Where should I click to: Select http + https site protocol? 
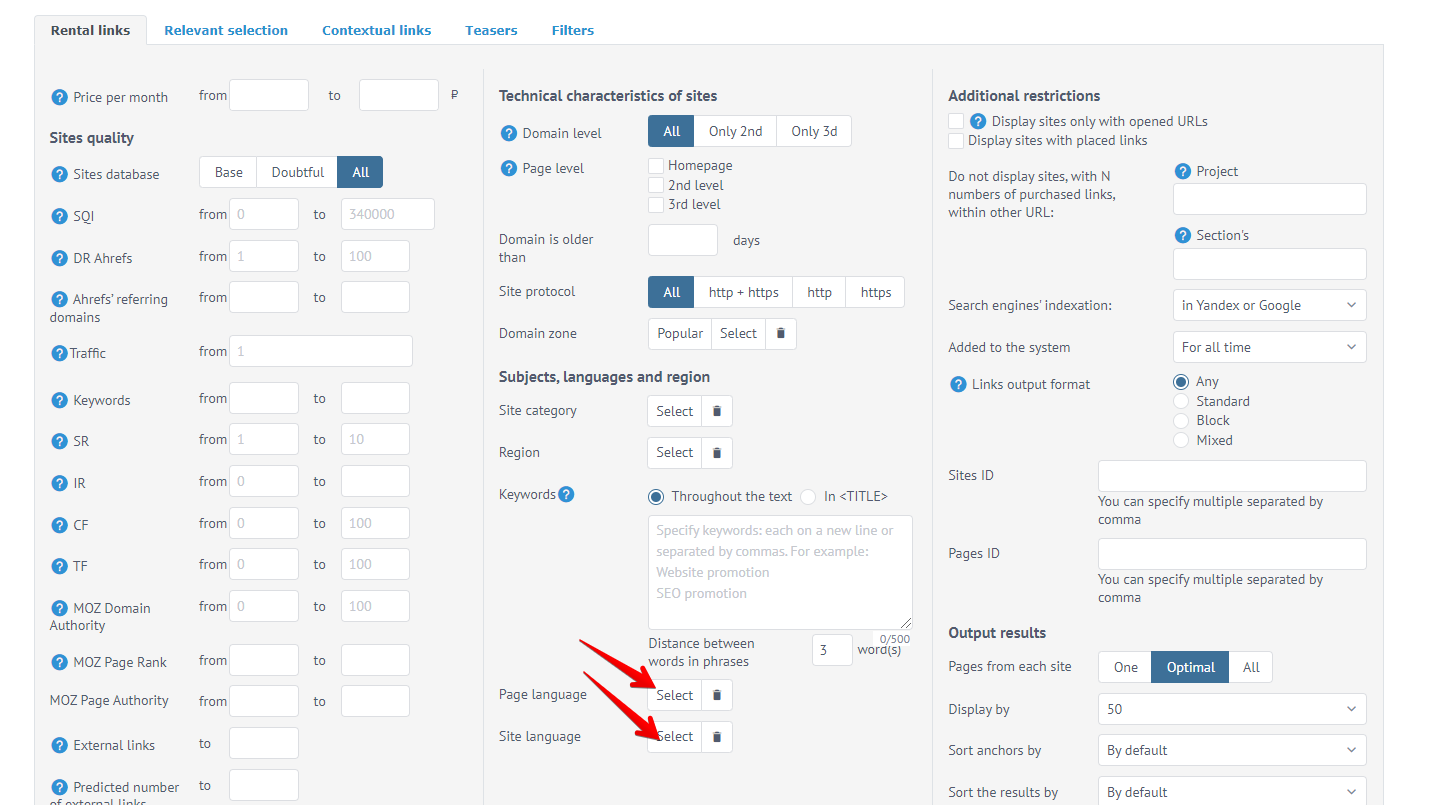(x=744, y=292)
